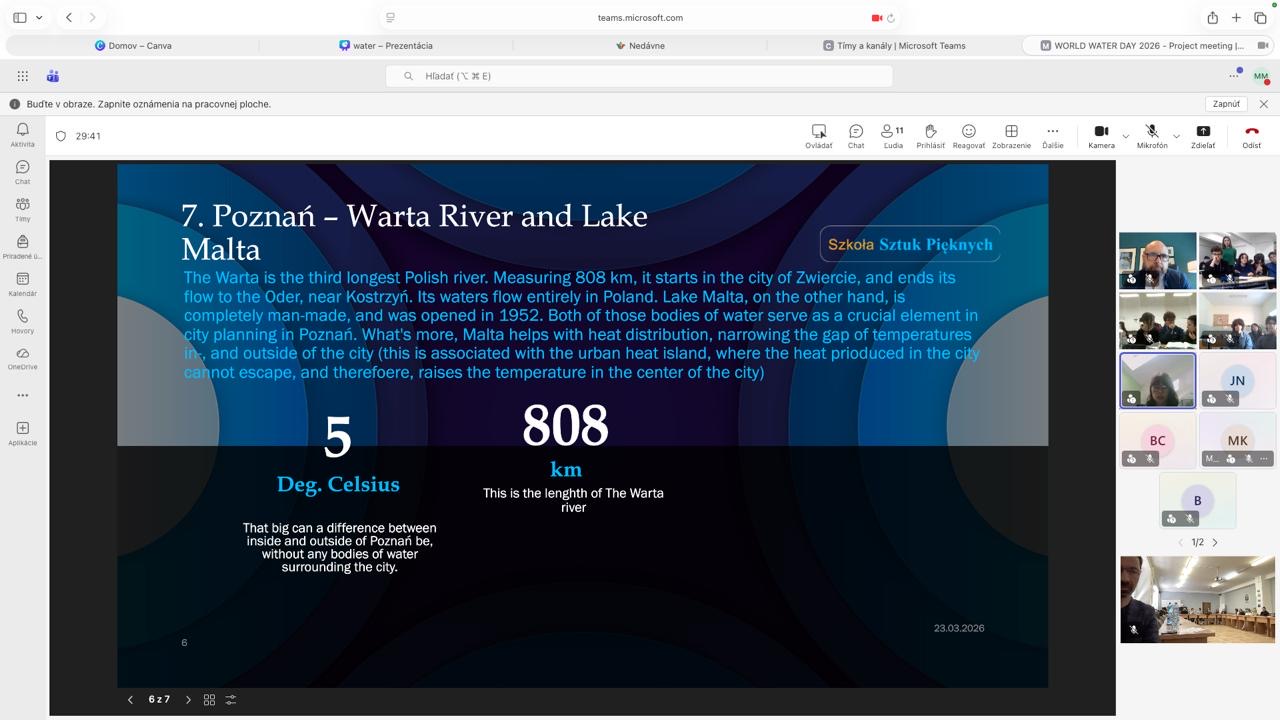Toggle the Kamera on or off
Screen dimensions: 1280x720
[1101, 136]
